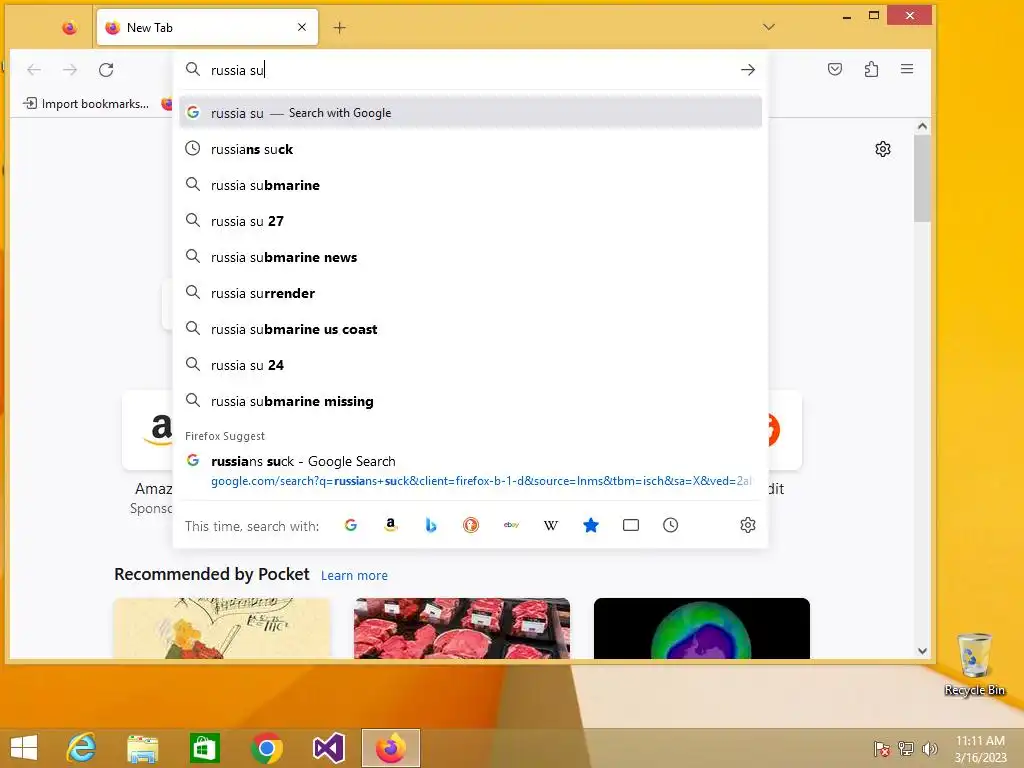This screenshot has width=1024, height=768.
Task: Open Visual Studio from taskbar
Action: tap(328, 748)
